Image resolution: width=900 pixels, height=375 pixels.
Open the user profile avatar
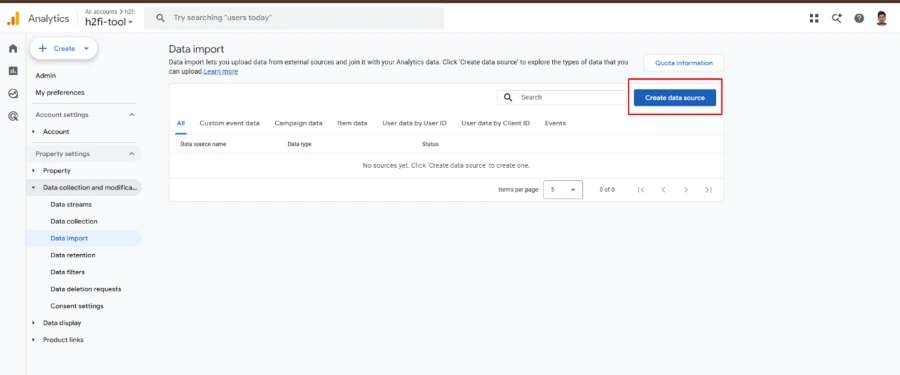pyautogui.click(x=882, y=18)
